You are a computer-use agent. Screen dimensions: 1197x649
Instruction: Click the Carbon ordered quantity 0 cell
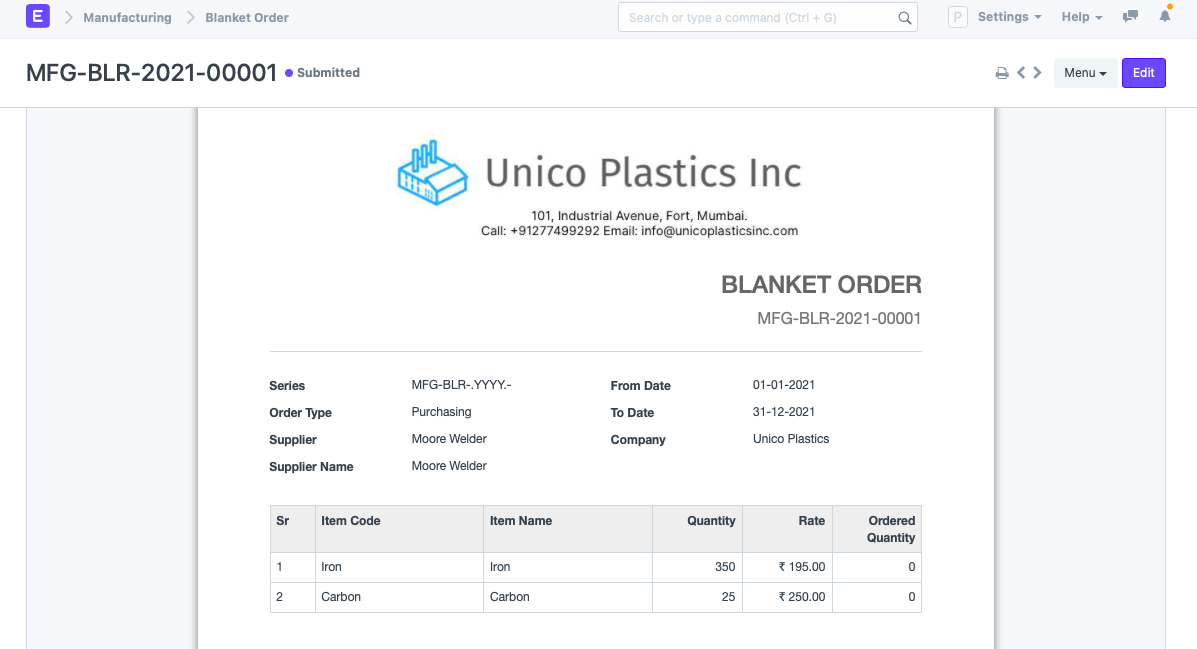click(877, 597)
